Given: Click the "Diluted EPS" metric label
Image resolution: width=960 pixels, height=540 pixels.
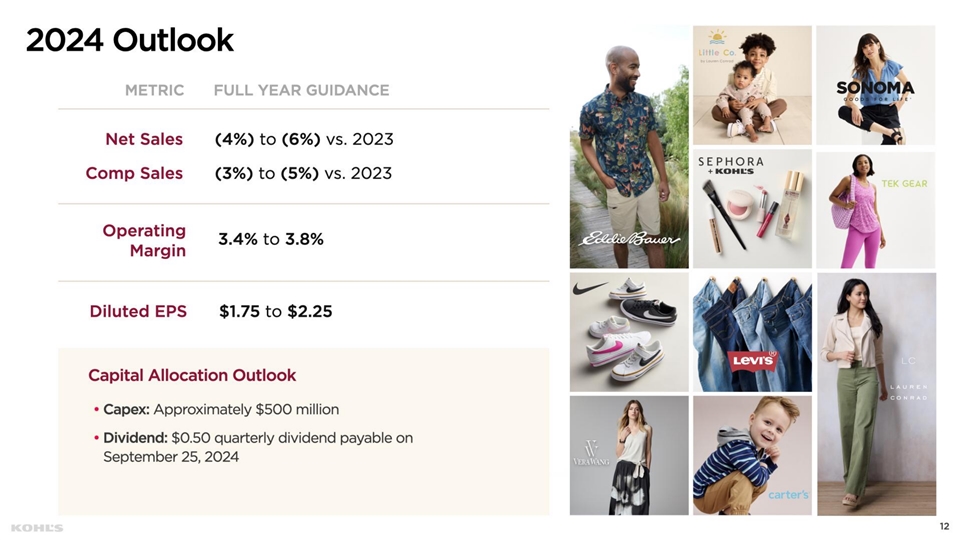Looking at the screenshot, I should tap(138, 311).
